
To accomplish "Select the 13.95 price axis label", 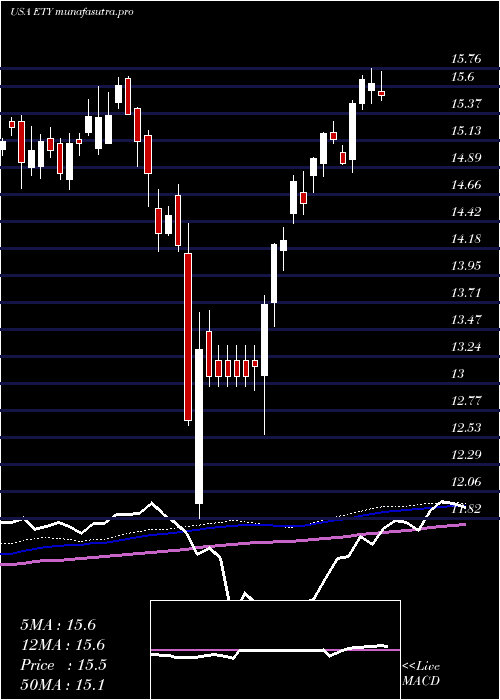I will pos(466,266).
